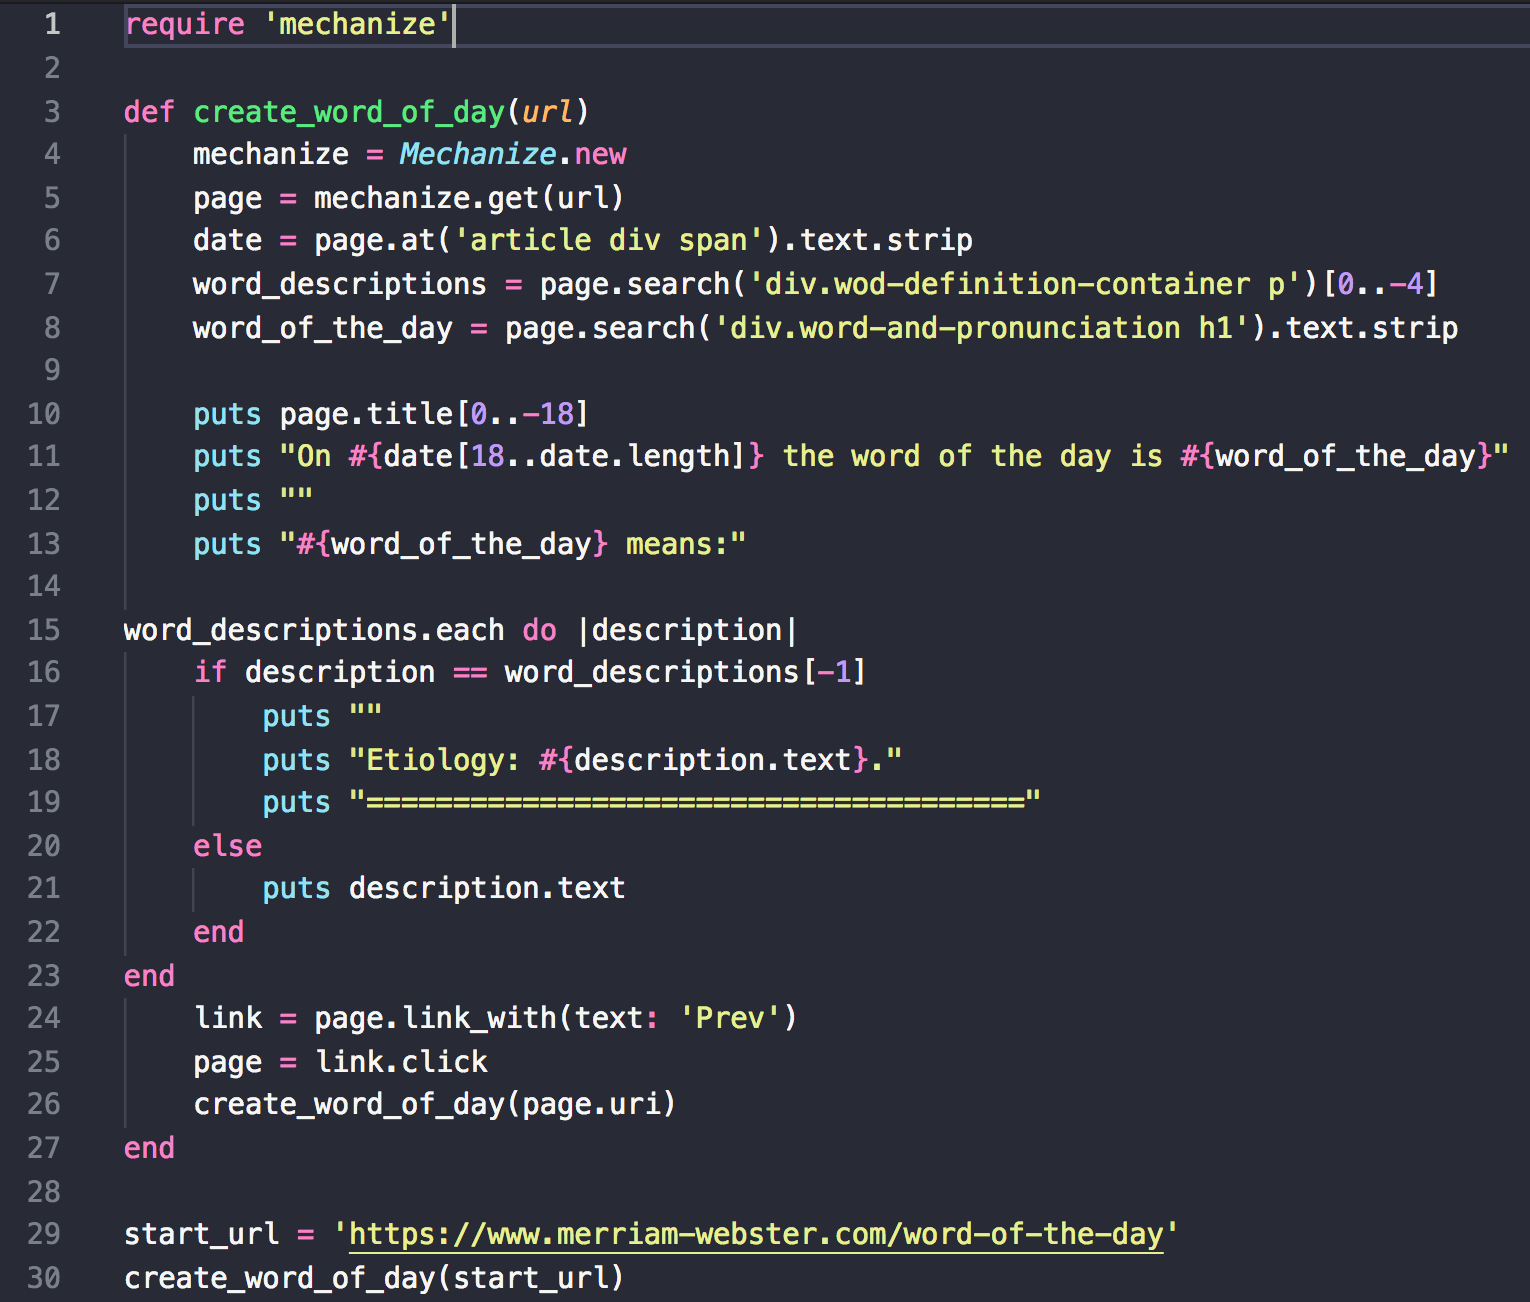Select link.click on line 25
The width and height of the screenshot is (1530, 1302).
pos(401,1061)
